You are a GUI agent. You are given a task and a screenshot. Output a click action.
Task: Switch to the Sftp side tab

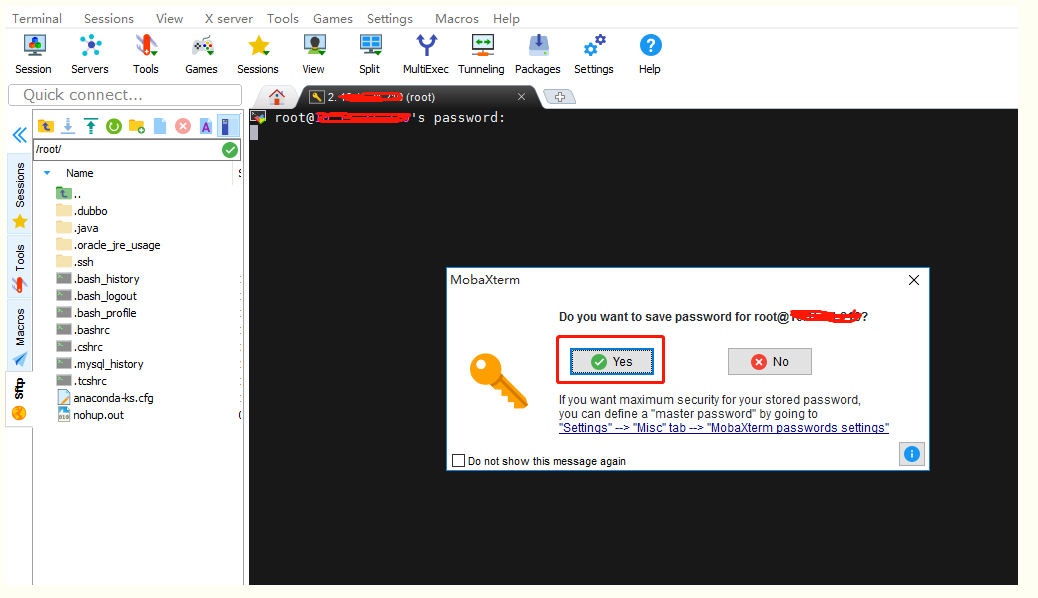click(19, 399)
